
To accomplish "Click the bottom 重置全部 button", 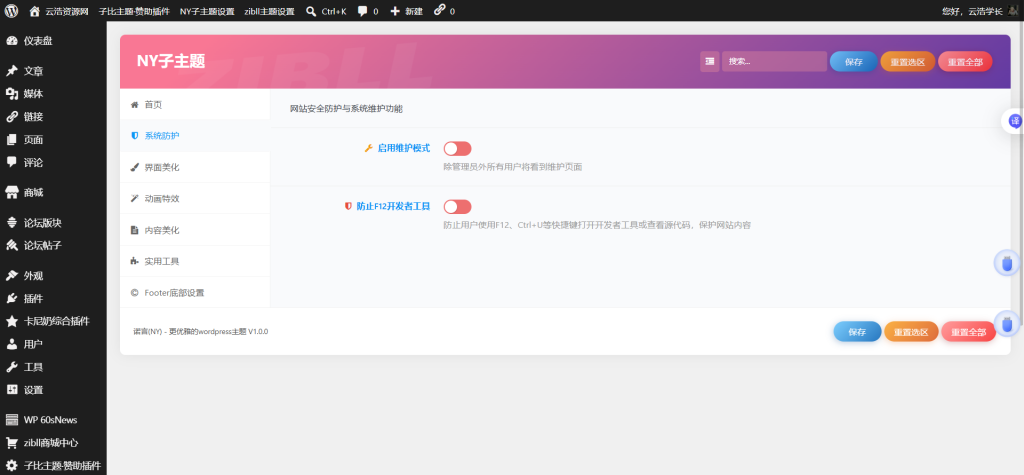I will pyautogui.click(x=968, y=332).
